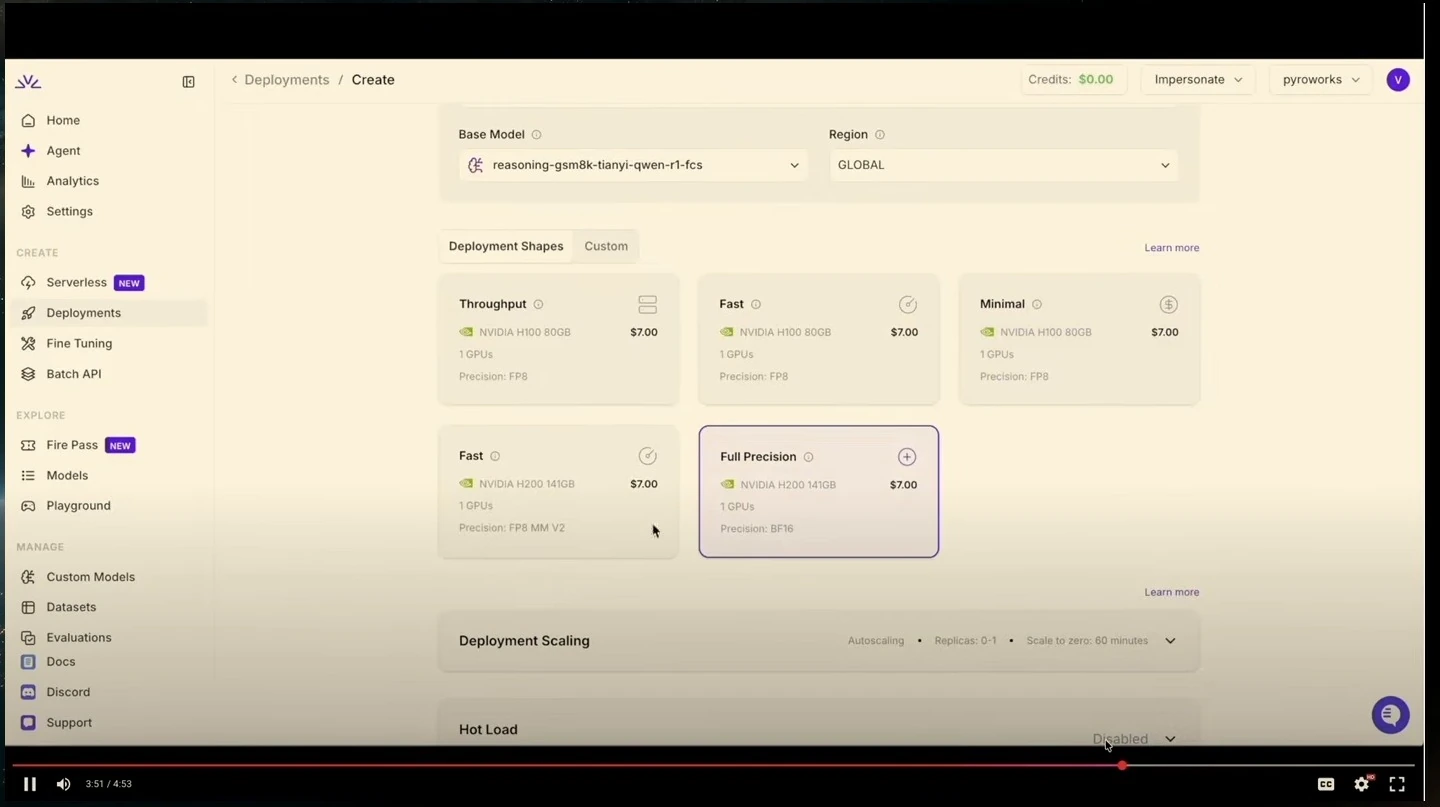Mute the video volume

tap(63, 784)
